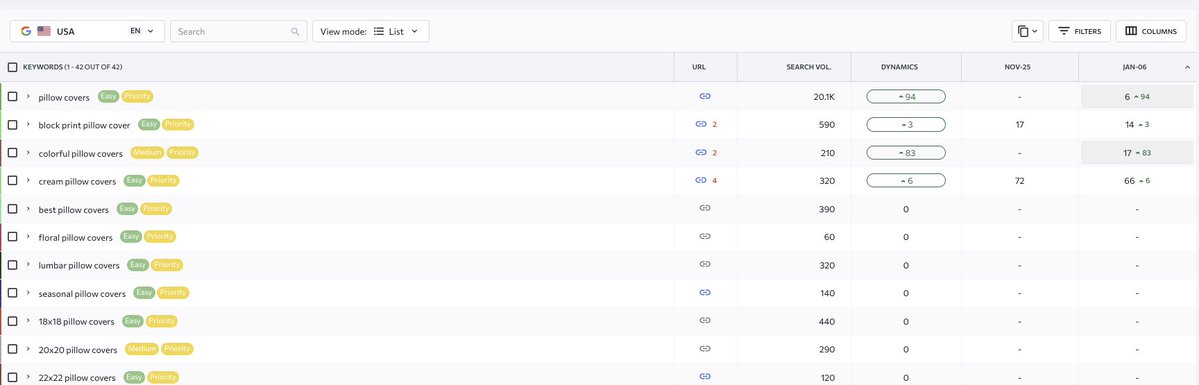The image size is (1199, 385).
Task: Check the block print pillow cover checkbox
Action: (12, 124)
